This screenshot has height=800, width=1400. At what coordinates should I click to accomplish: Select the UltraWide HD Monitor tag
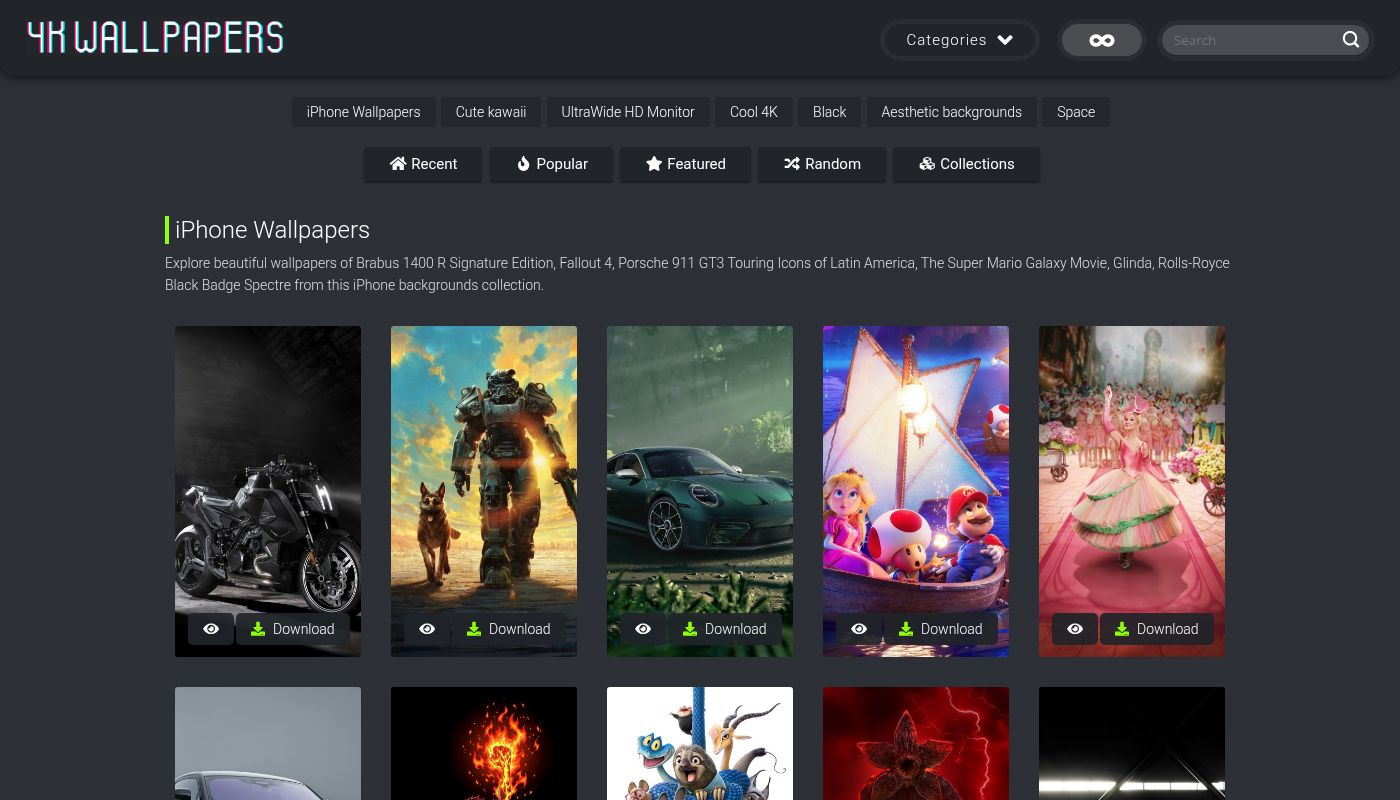coord(627,112)
